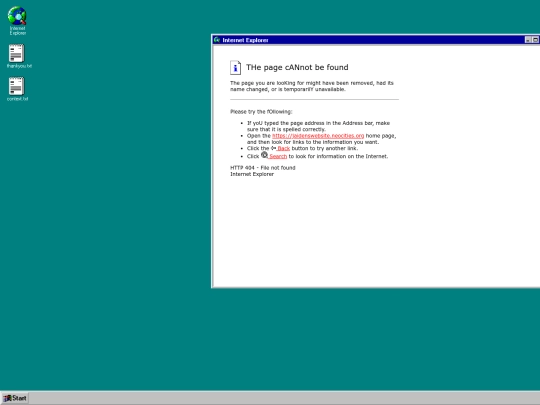Open the Internet Explorer desktop shortcut

point(17,21)
